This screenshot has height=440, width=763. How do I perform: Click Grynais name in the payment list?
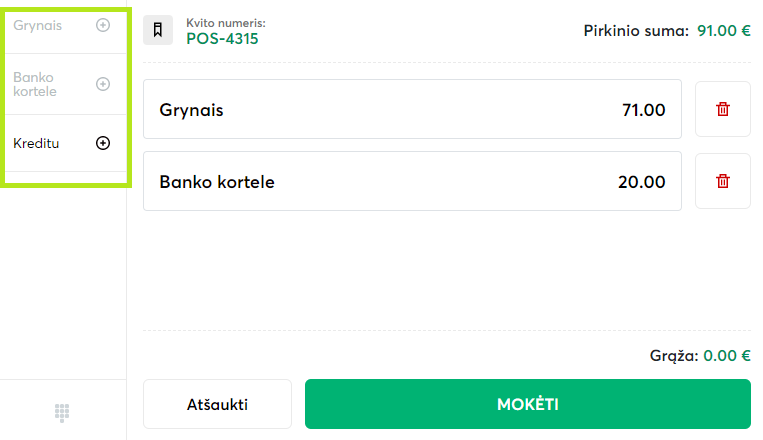191,110
